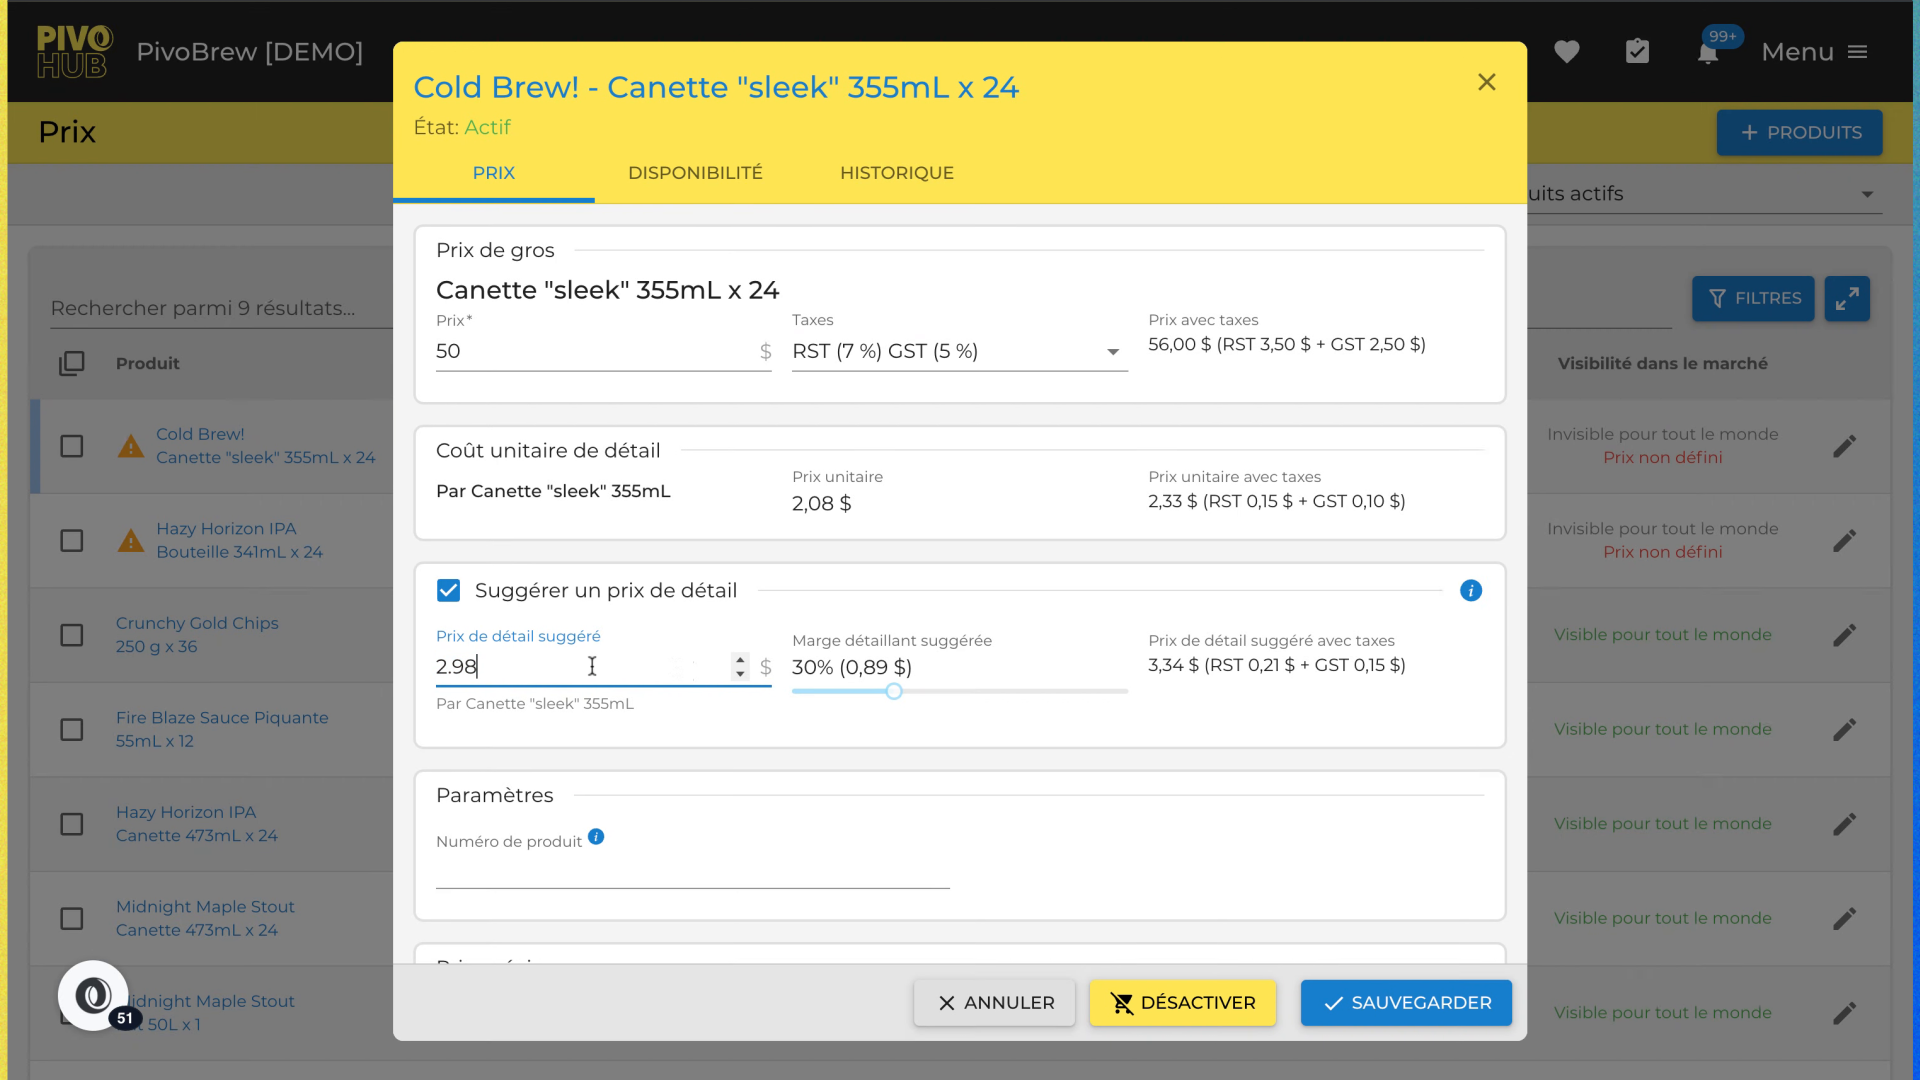Click edit pencil for Crunchy Gold Chips row
Screen dimensions: 1920x1080
tap(1844, 635)
